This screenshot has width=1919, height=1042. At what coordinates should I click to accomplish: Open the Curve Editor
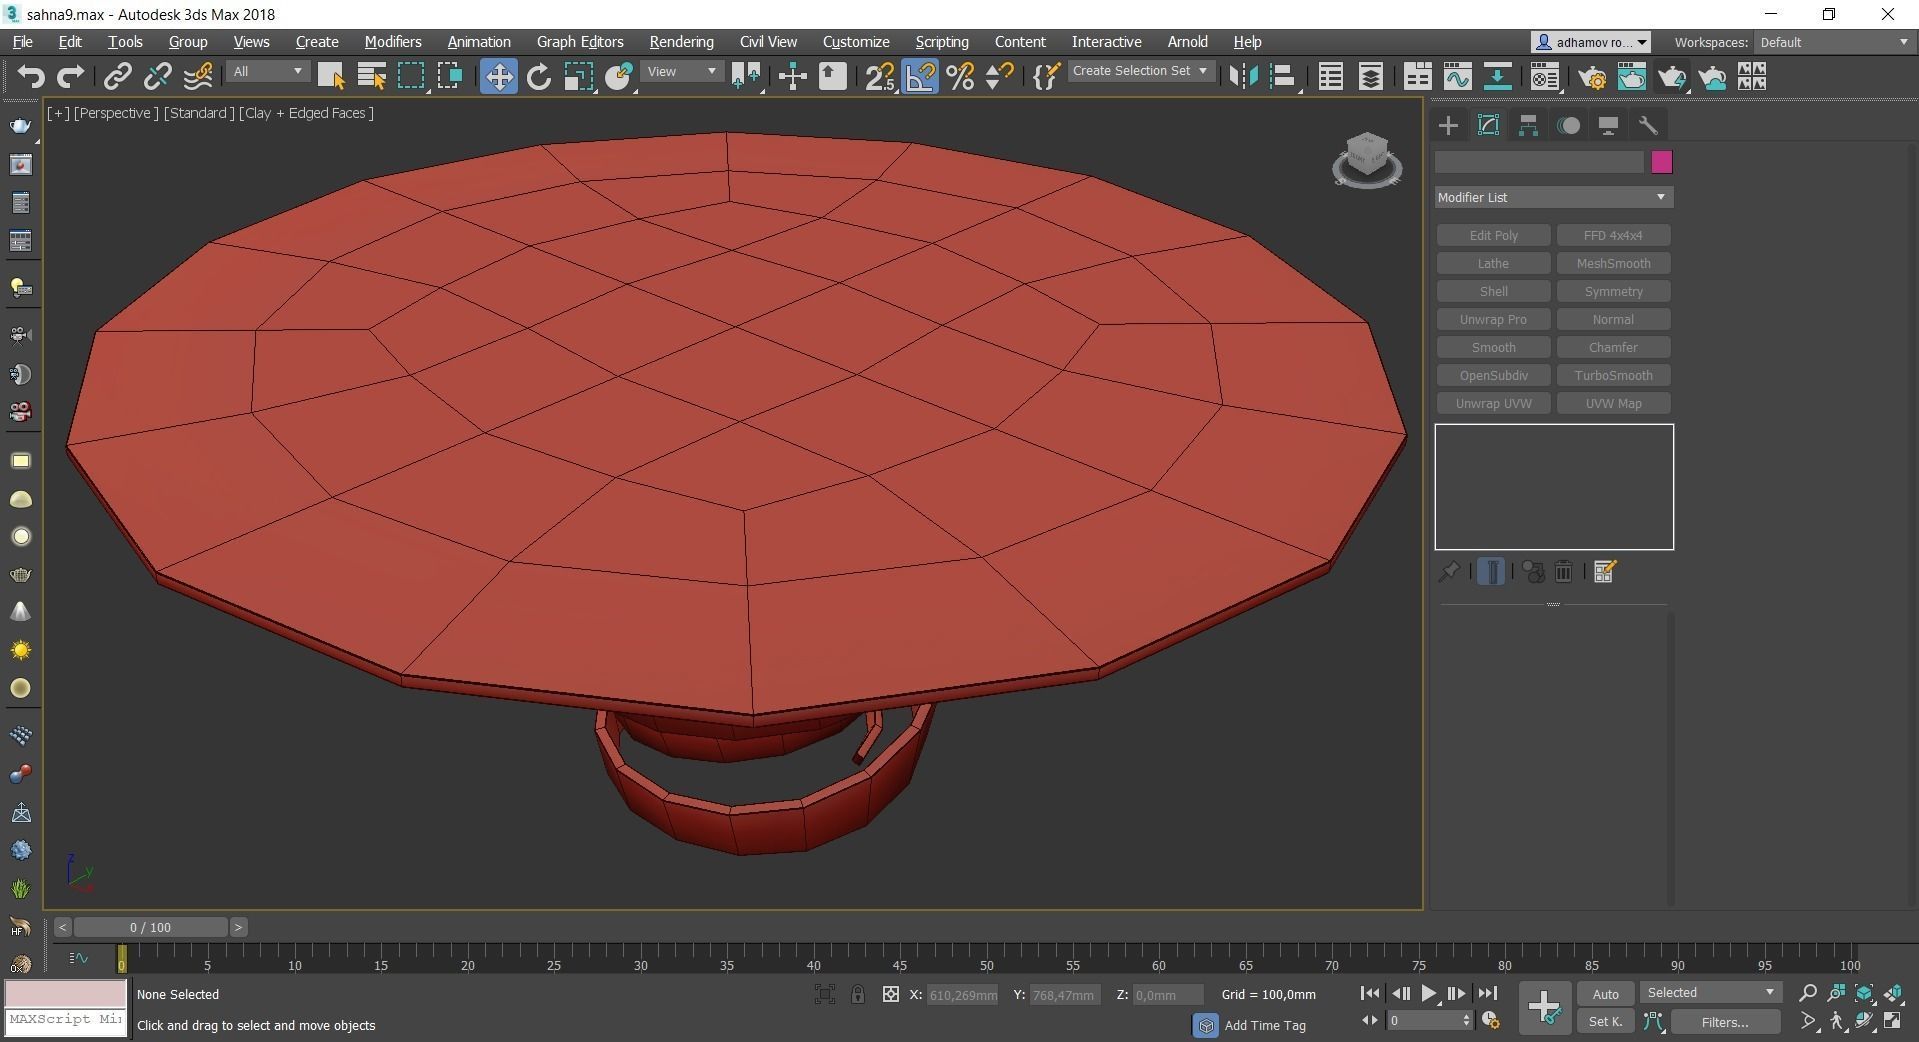[x=1457, y=77]
